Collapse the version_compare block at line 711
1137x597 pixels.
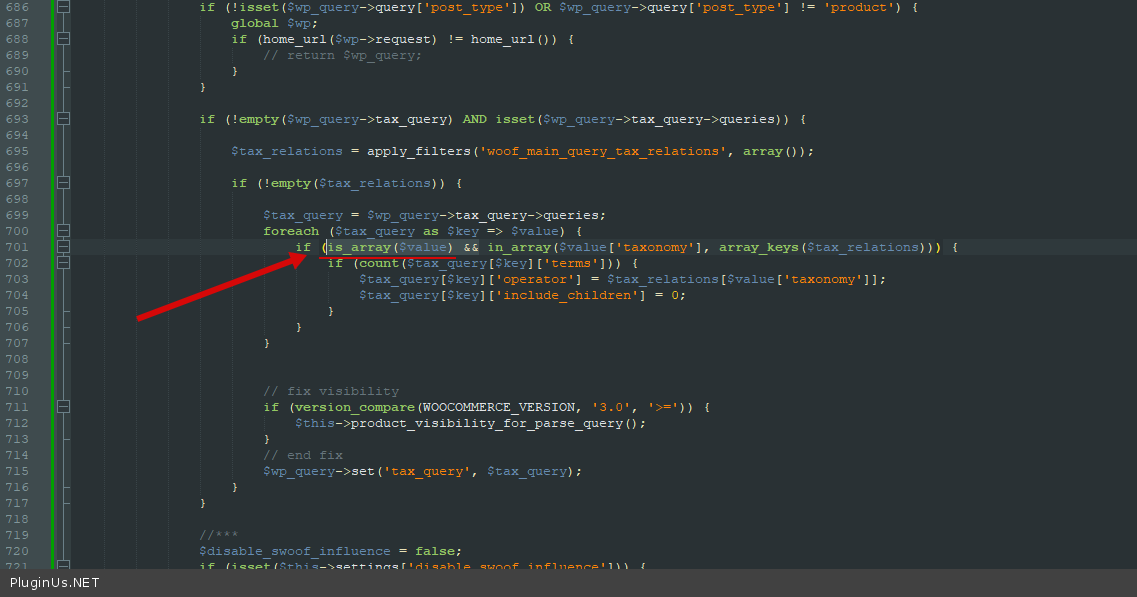click(64, 407)
